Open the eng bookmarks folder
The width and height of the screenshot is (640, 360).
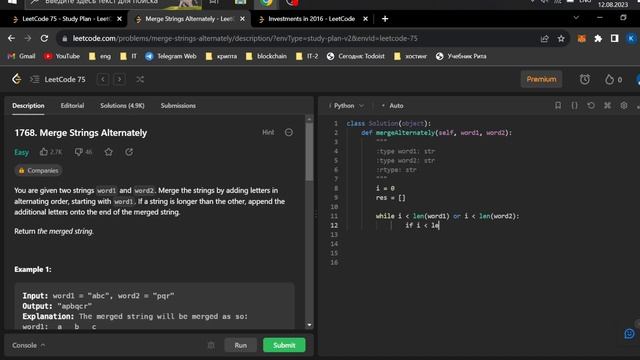pyautogui.click(x=100, y=56)
